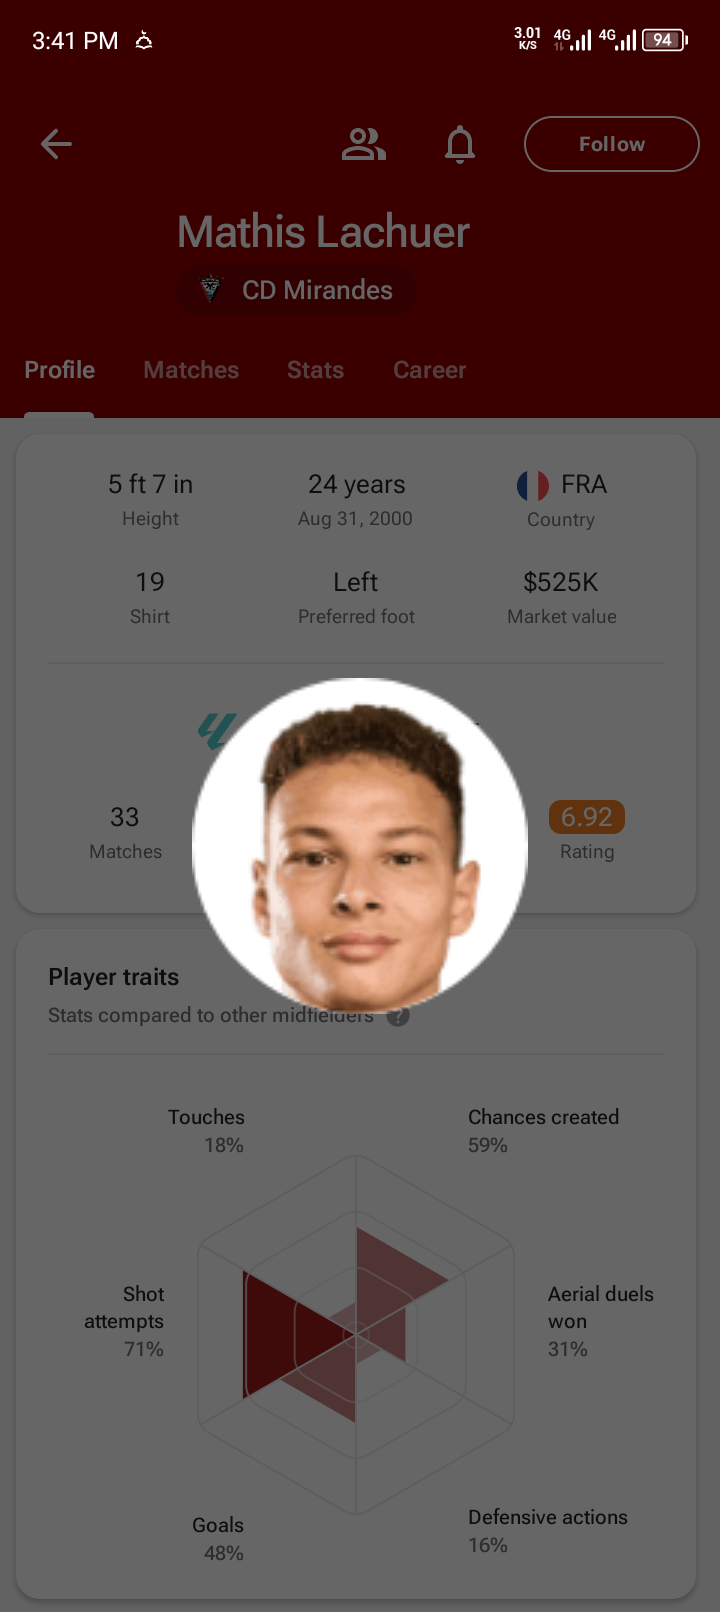Tap the 33 Matches stat

[x=125, y=832]
